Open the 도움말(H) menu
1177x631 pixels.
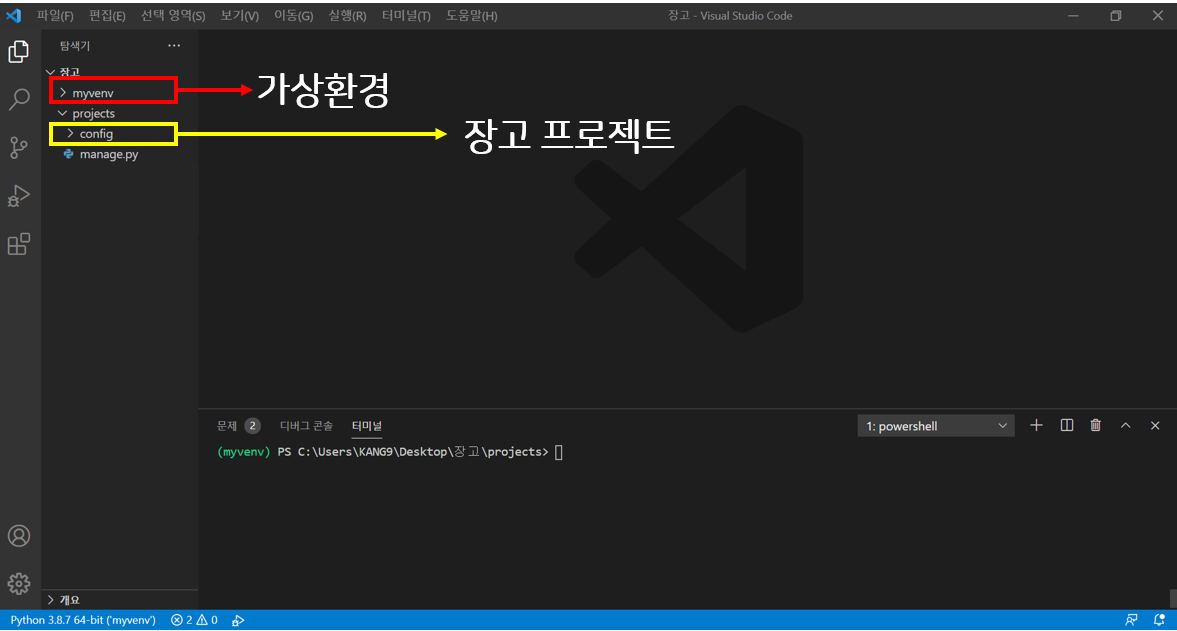pos(471,16)
